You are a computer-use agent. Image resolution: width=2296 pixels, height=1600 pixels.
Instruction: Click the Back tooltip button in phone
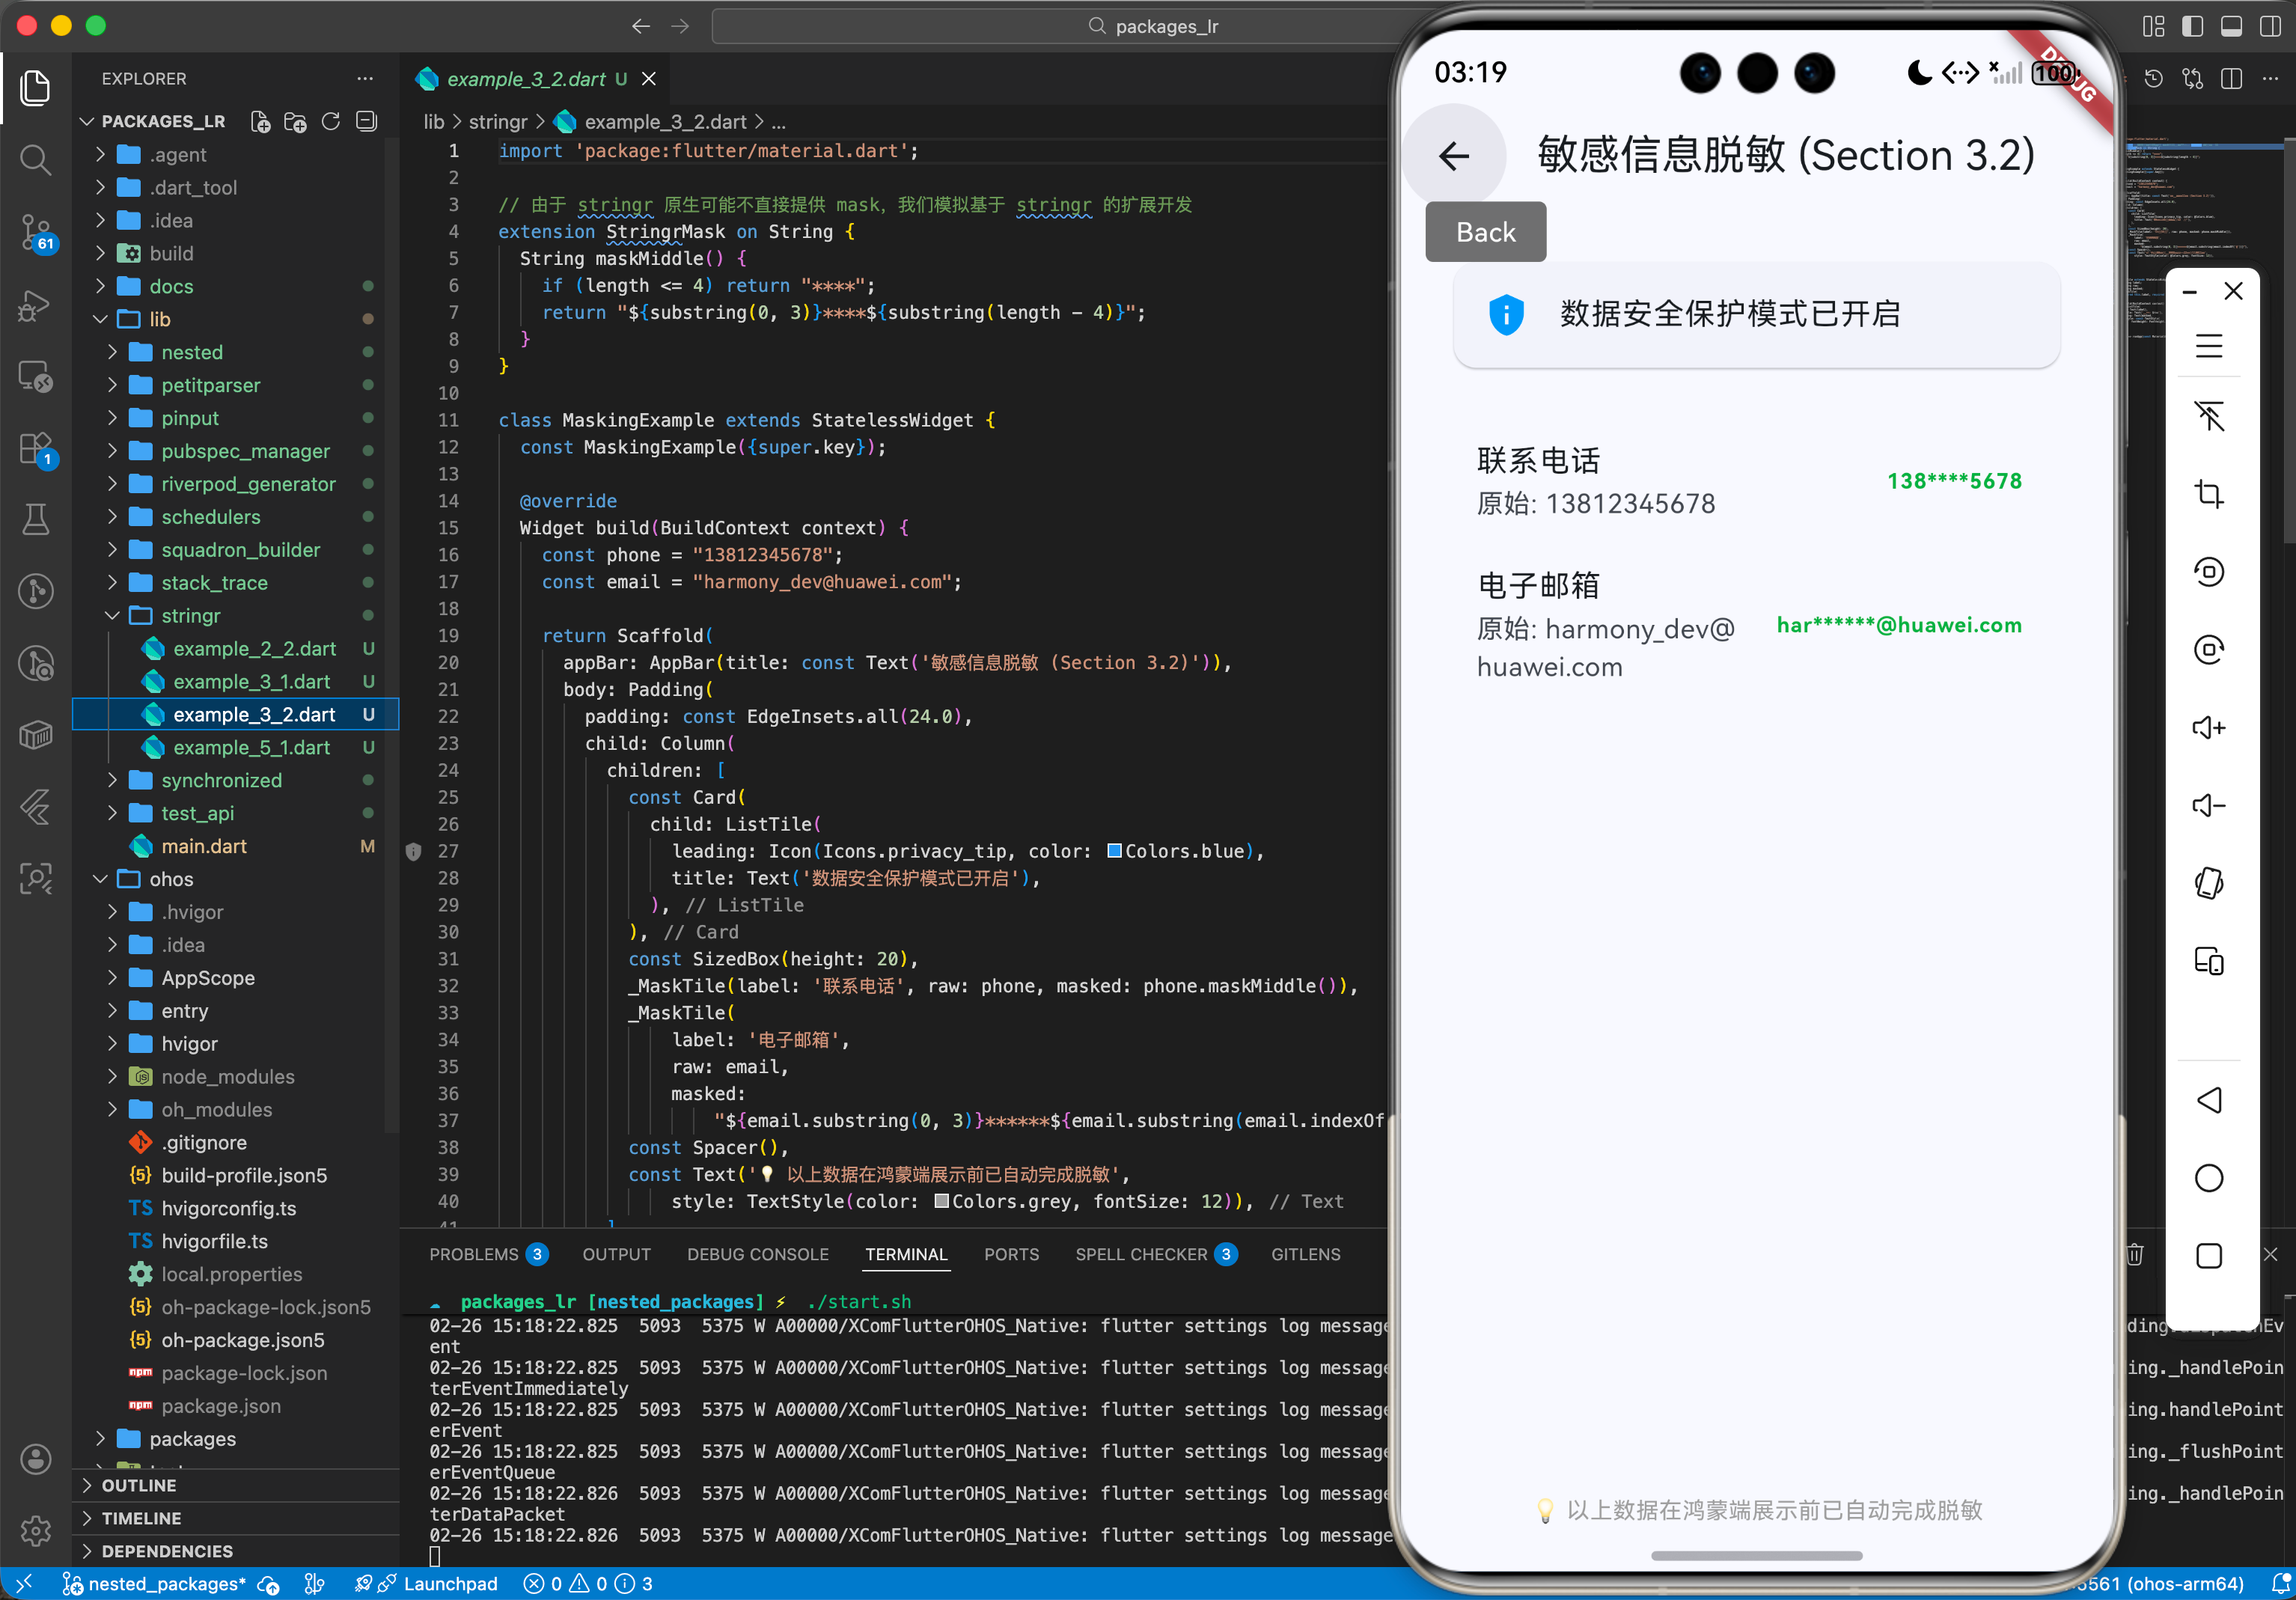[x=1485, y=232]
